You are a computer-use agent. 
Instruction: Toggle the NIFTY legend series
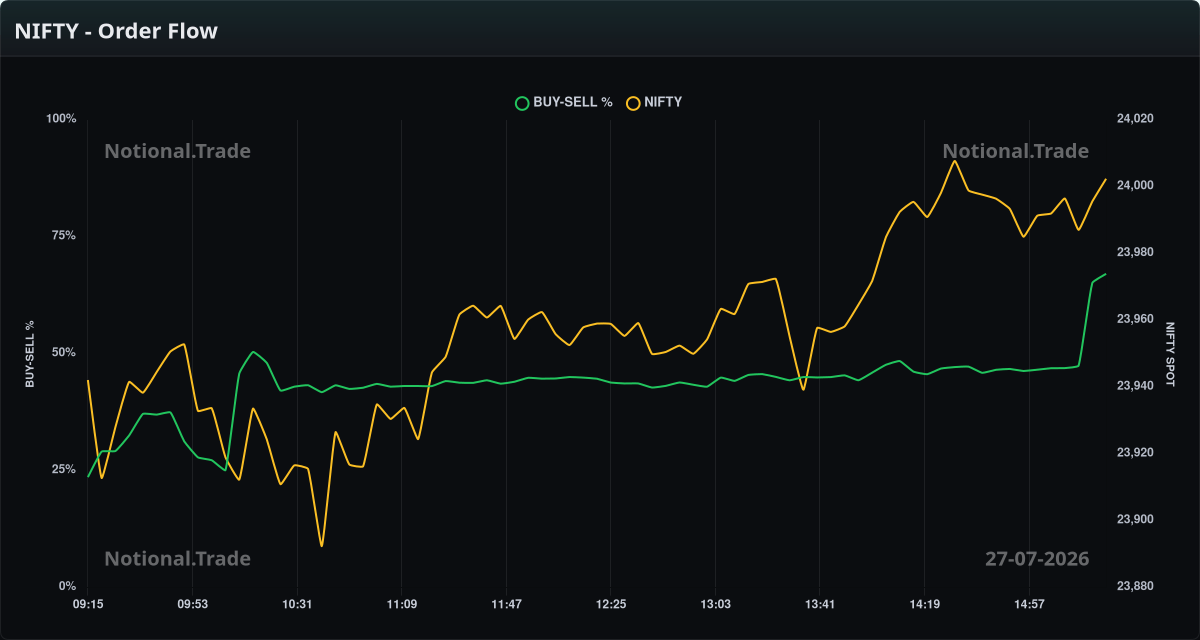(654, 102)
